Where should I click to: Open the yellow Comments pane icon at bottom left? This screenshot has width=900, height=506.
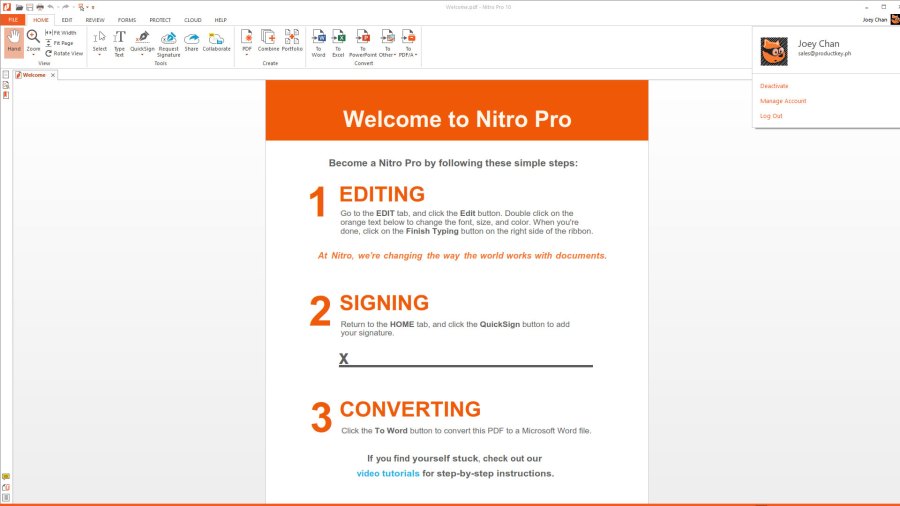coord(6,476)
